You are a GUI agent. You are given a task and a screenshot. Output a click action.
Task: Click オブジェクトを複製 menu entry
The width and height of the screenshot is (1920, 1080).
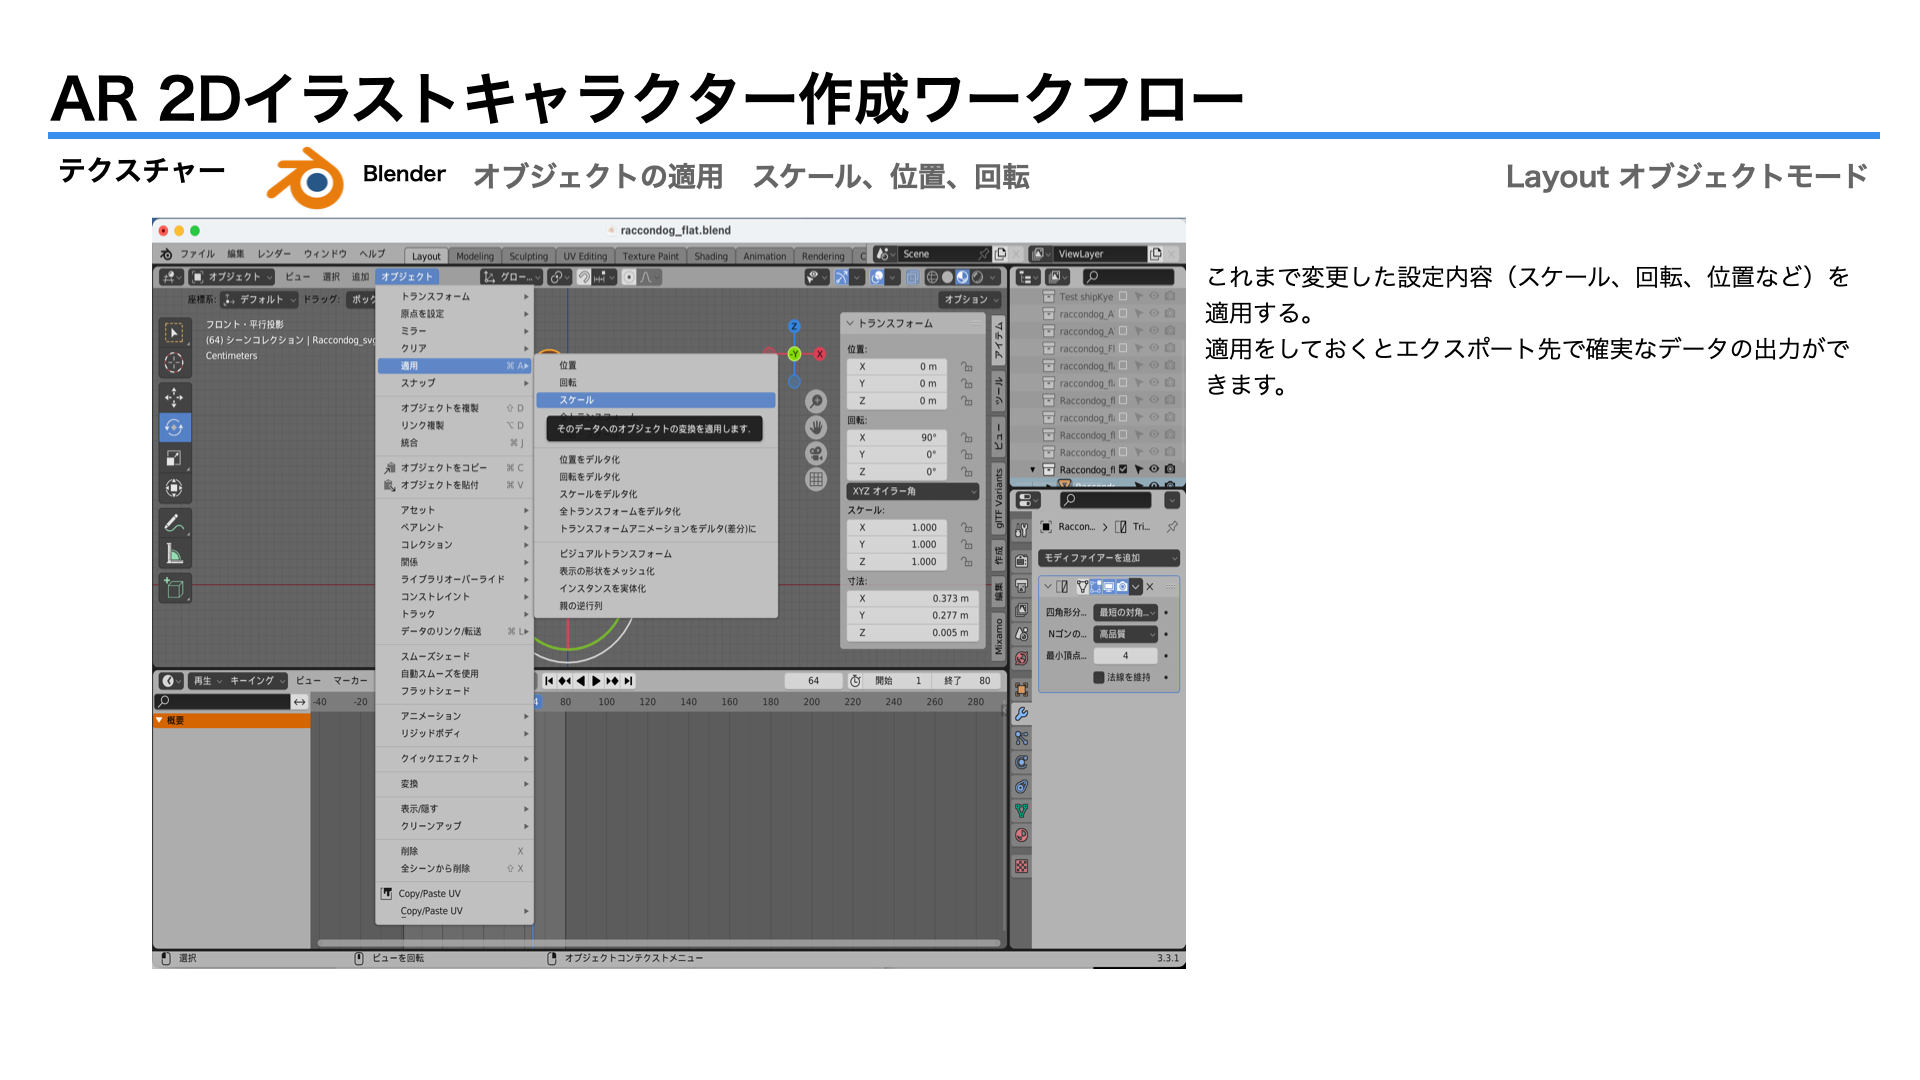pos(454,408)
